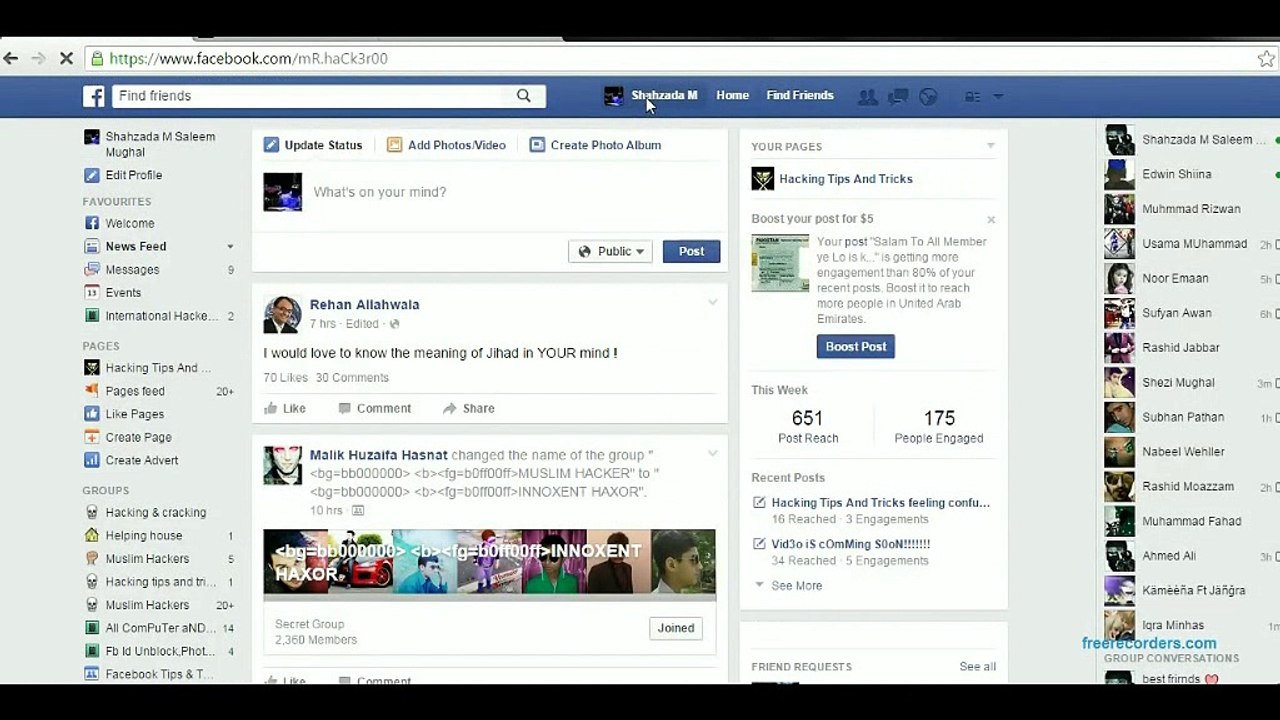Select News Feed in Favourites

click(x=136, y=247)
